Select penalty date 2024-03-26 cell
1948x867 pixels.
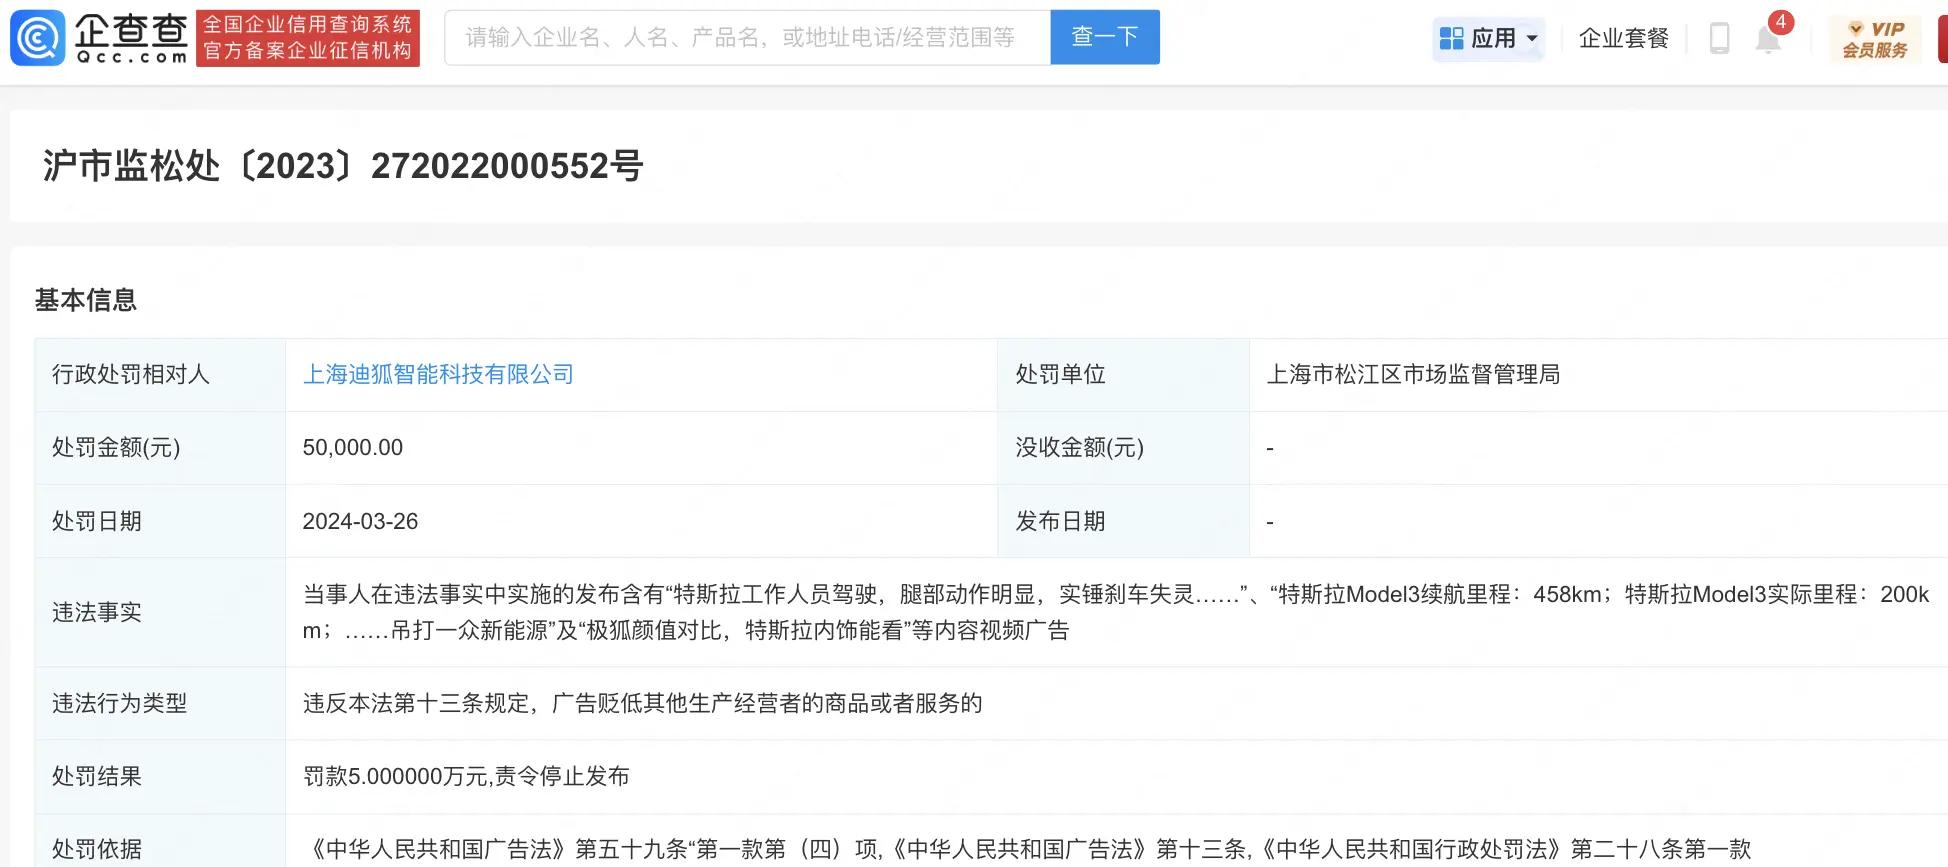[641, 521]
